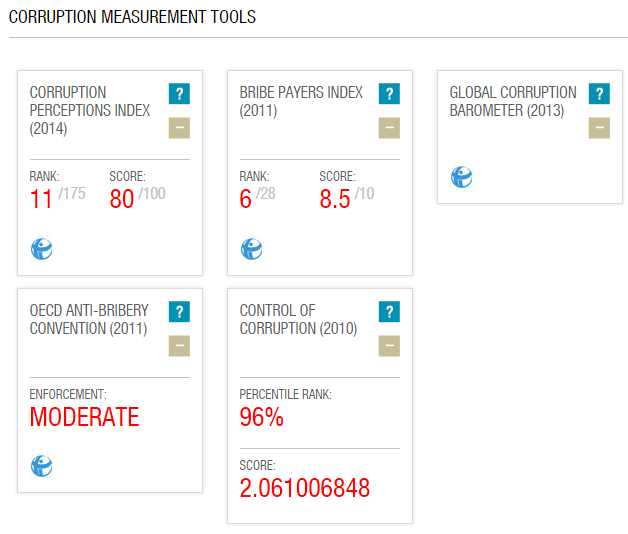Click globe icon in Corruption Perceptions Index card
Viewport: 628px width, 534px height.
(41, 249)
